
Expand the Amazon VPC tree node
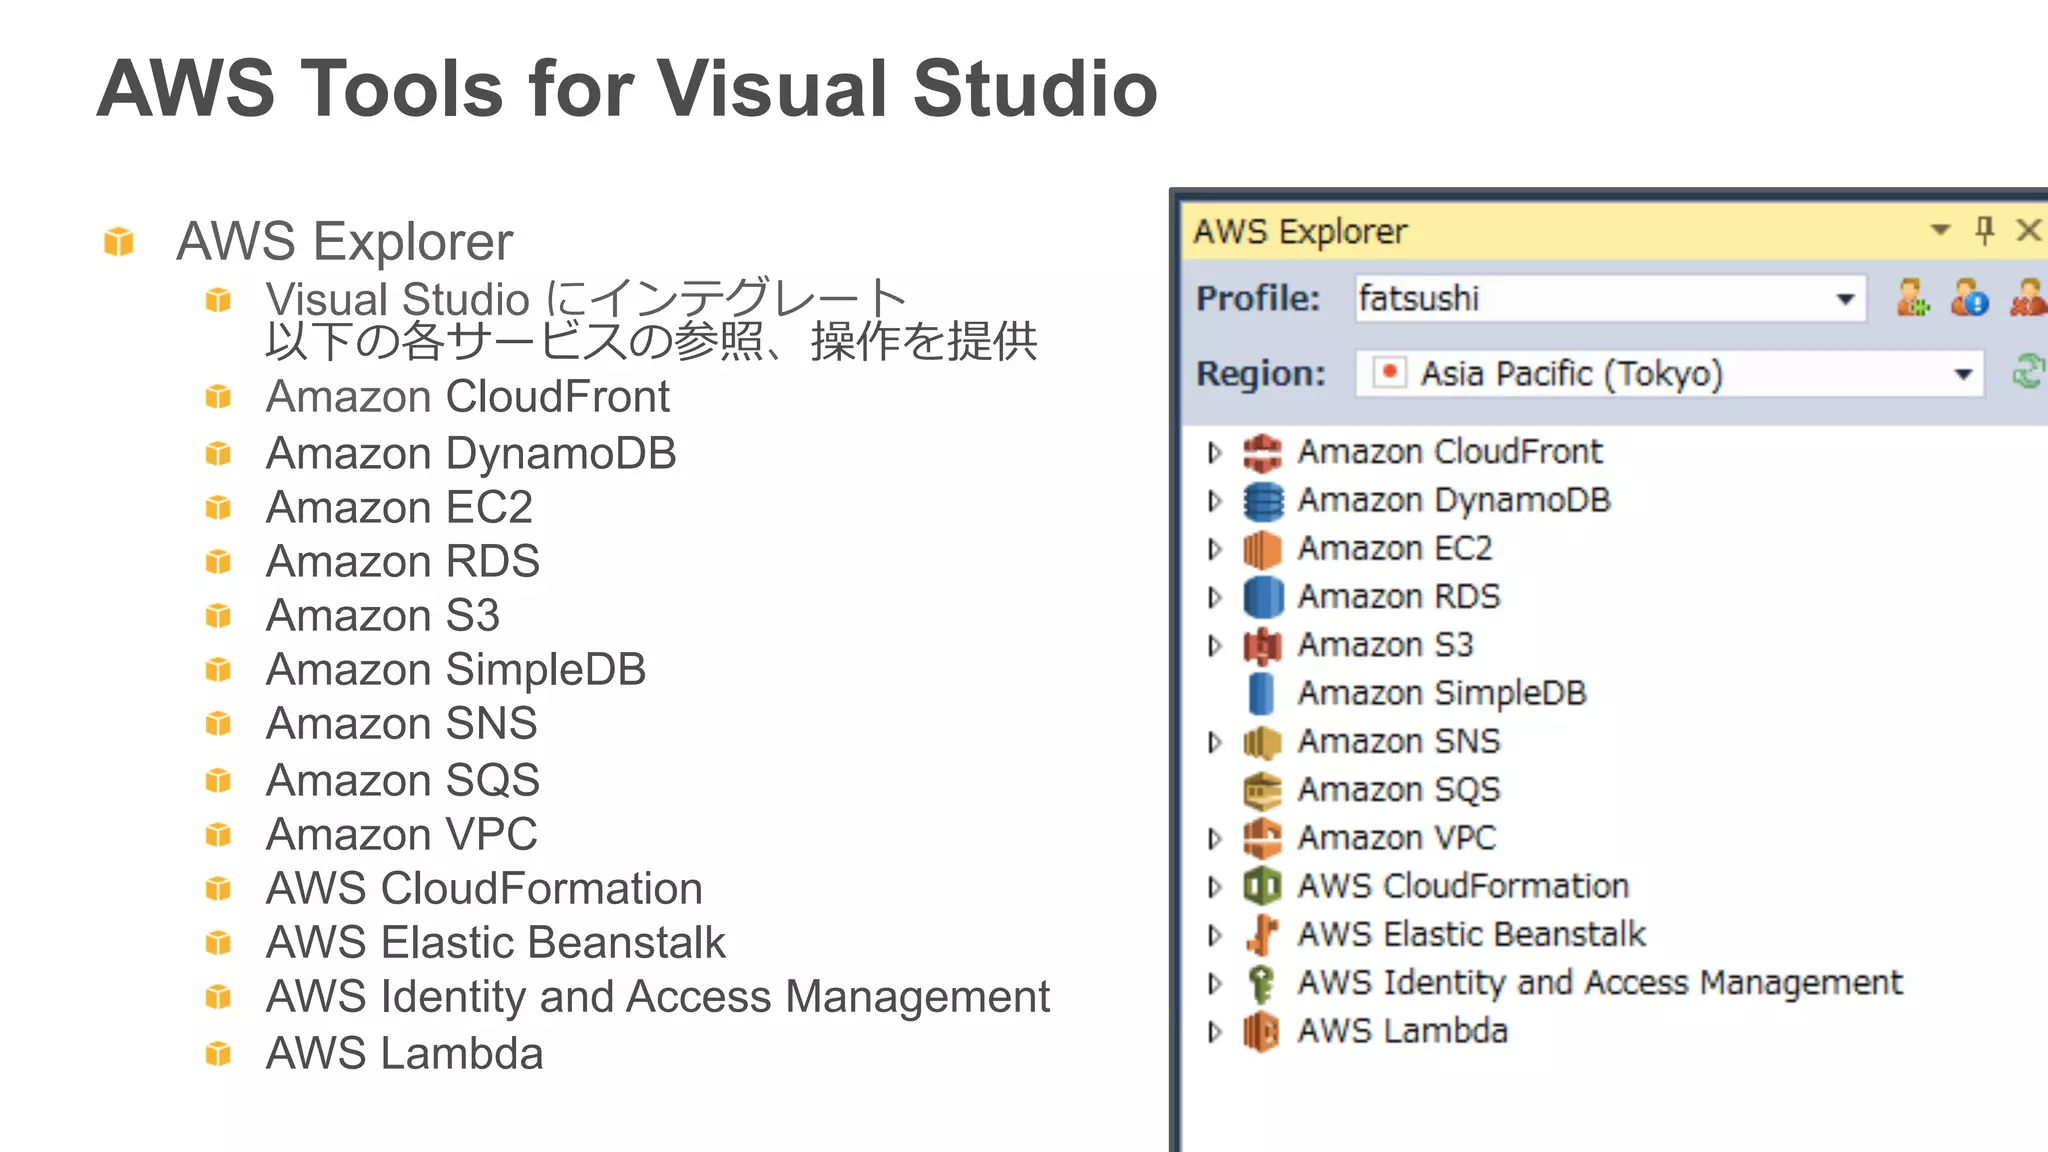click(x=1215, y=838)
